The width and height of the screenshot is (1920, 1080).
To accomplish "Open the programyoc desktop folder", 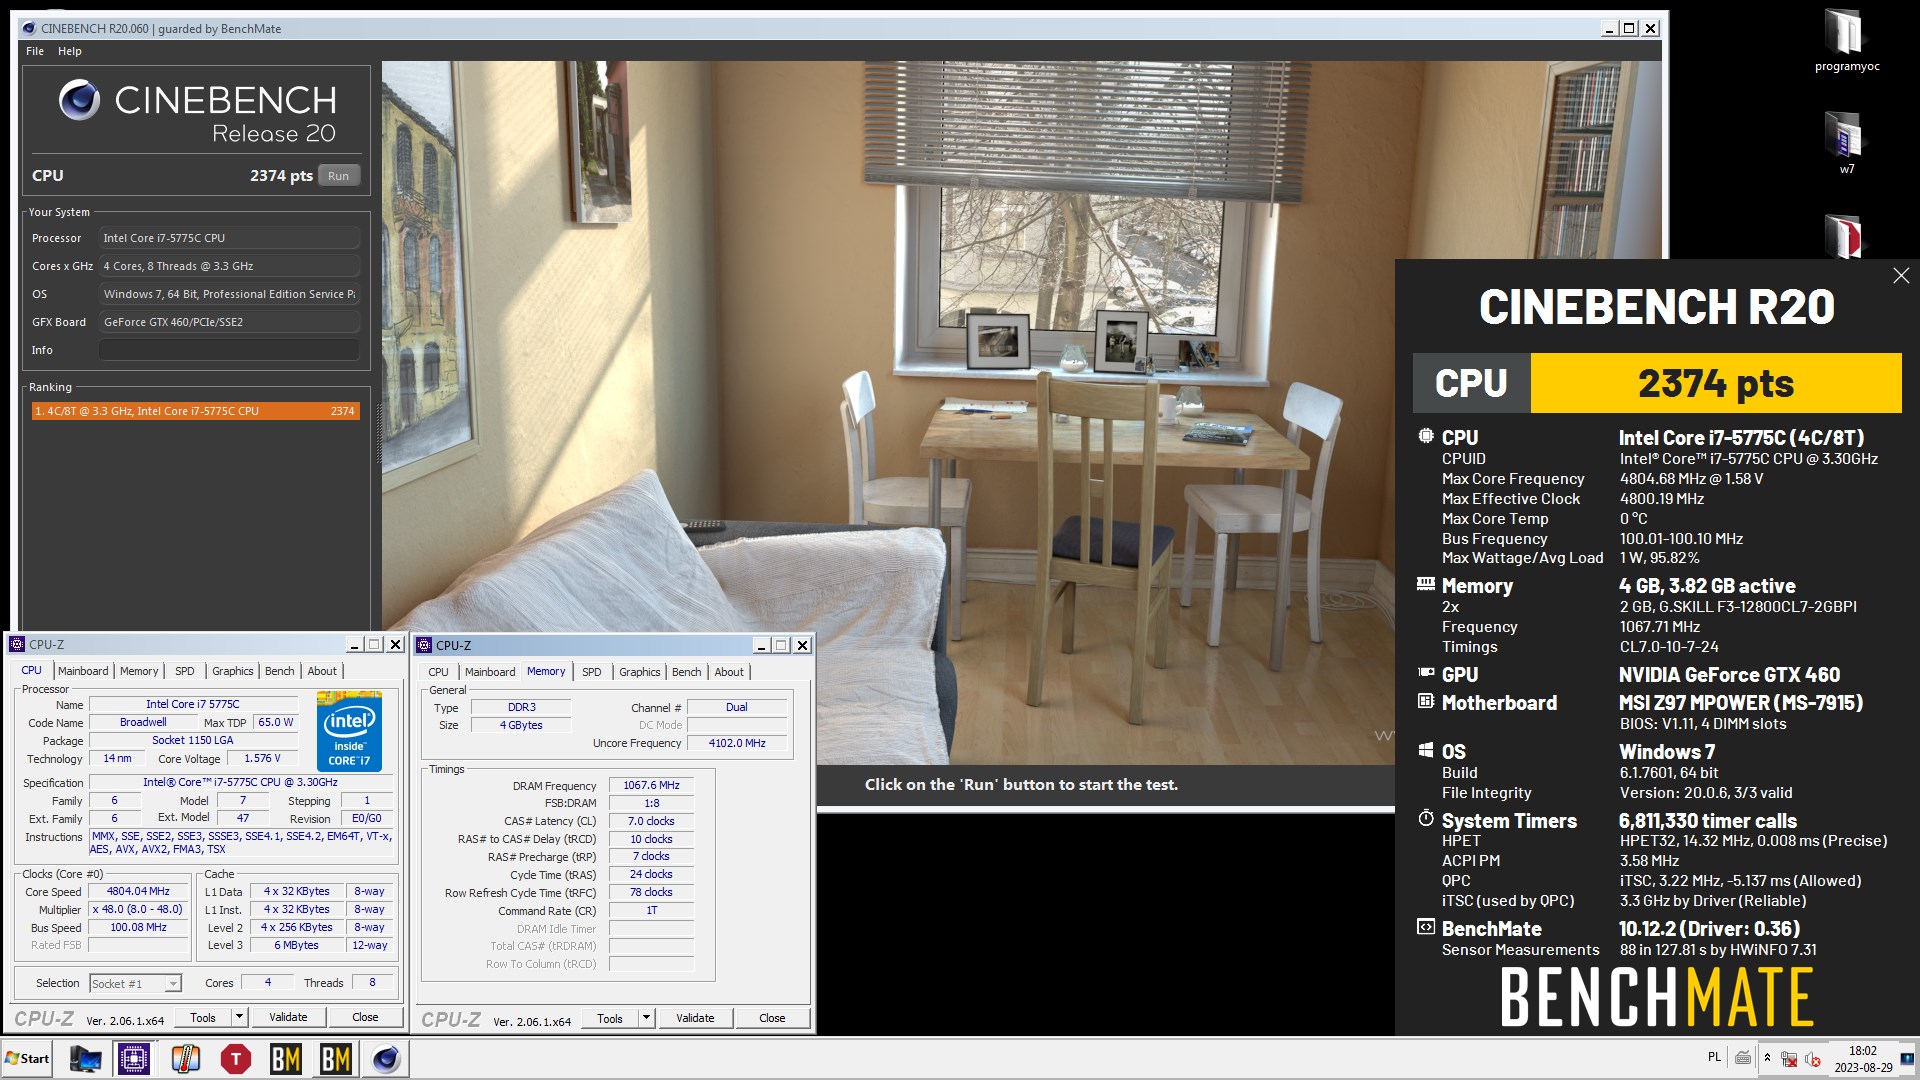I will pyautogui.click(x=1846, y=40).
